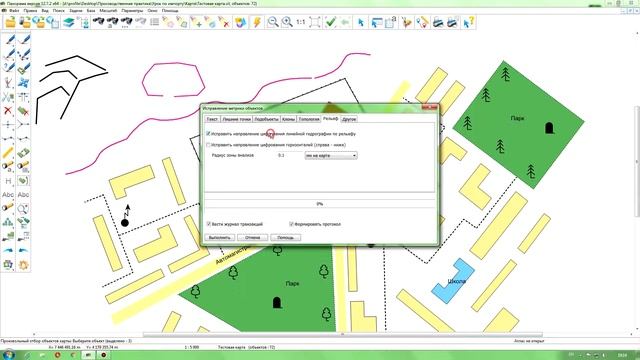Open the Масштаб menu
The image size is (640, 360).
tap(108, 11)
